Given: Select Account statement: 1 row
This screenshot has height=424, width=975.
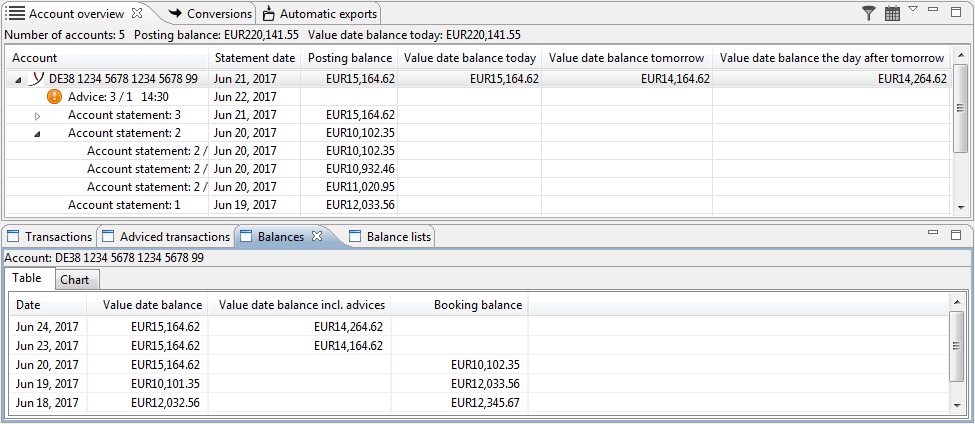Looking at the screenshot, I should pos(478,205).
